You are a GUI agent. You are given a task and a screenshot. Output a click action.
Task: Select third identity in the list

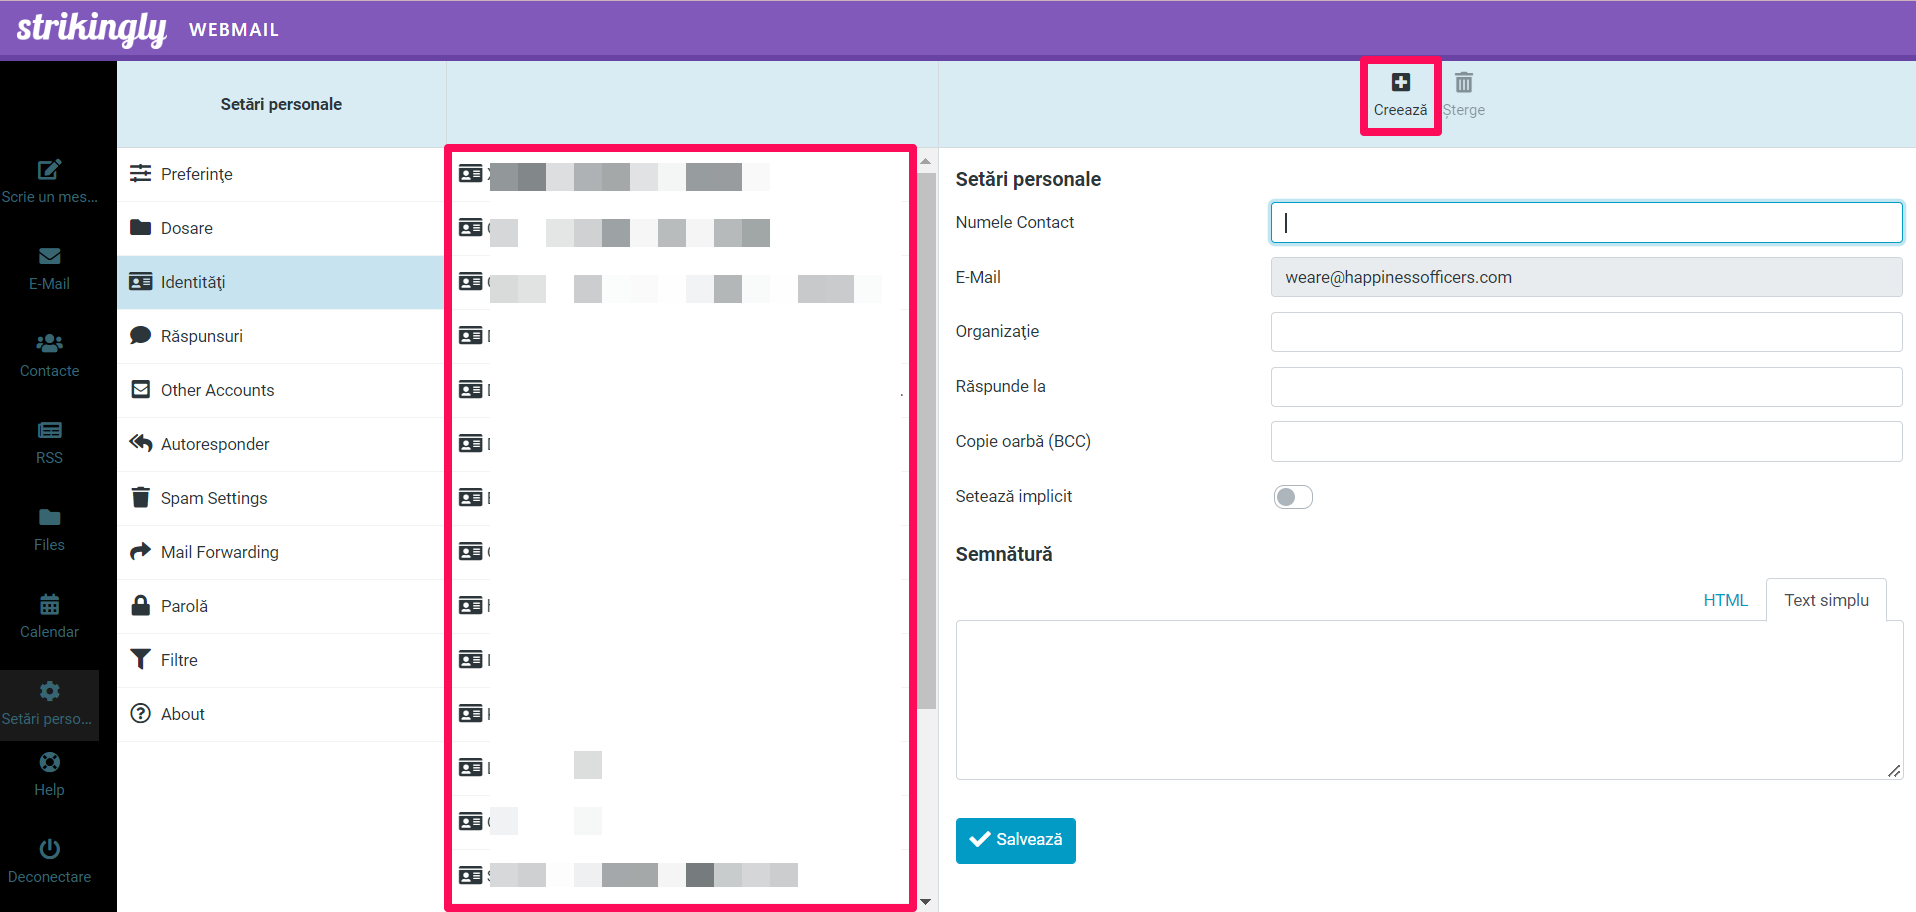click(680, 283)
